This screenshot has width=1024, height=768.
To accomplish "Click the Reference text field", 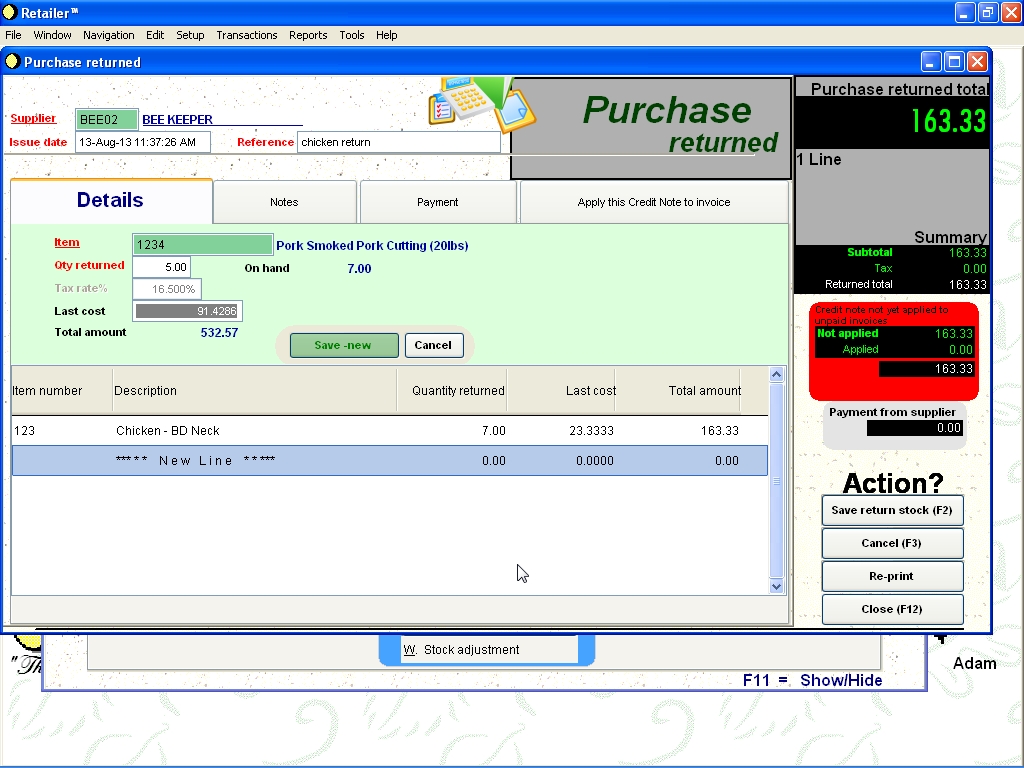I will pyautogui.click(x=398, y=142).
